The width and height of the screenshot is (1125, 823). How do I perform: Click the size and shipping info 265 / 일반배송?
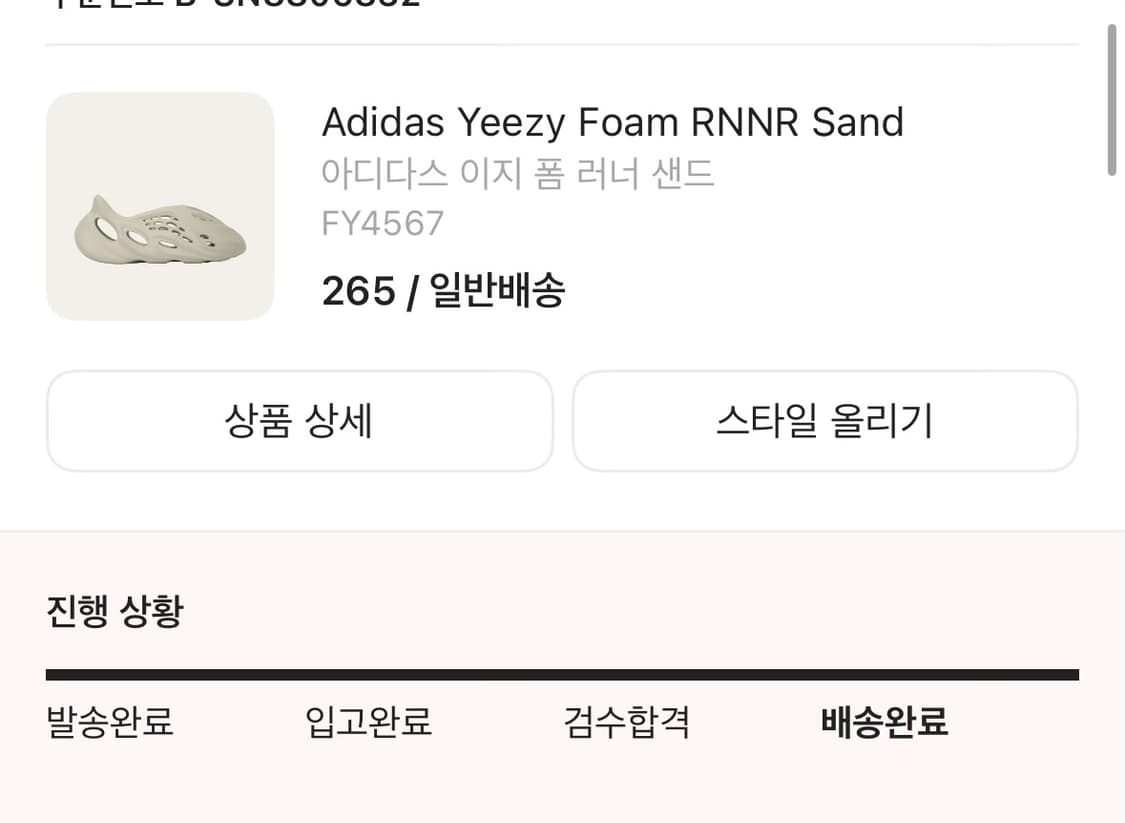click(x=443, y=290)
